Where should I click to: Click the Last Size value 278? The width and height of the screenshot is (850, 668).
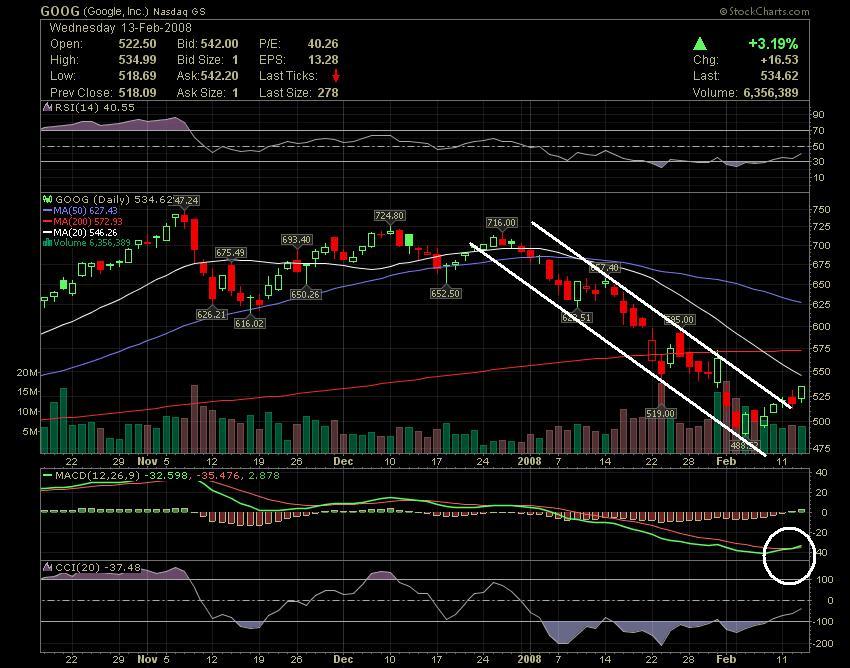(x=328, y=93)
